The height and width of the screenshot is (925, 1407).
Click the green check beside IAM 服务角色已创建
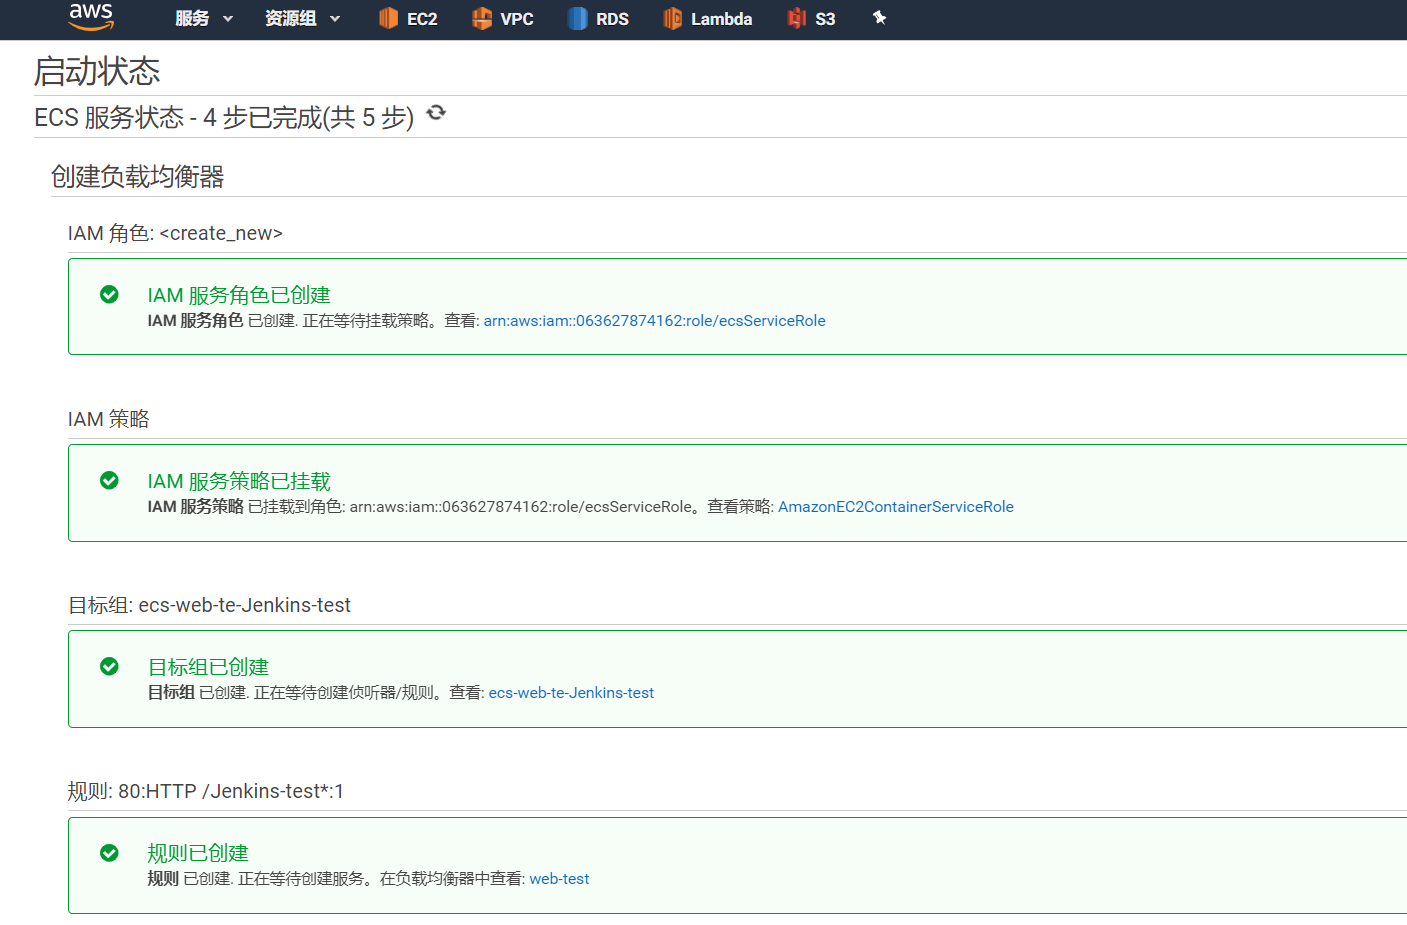click(109, 295)
